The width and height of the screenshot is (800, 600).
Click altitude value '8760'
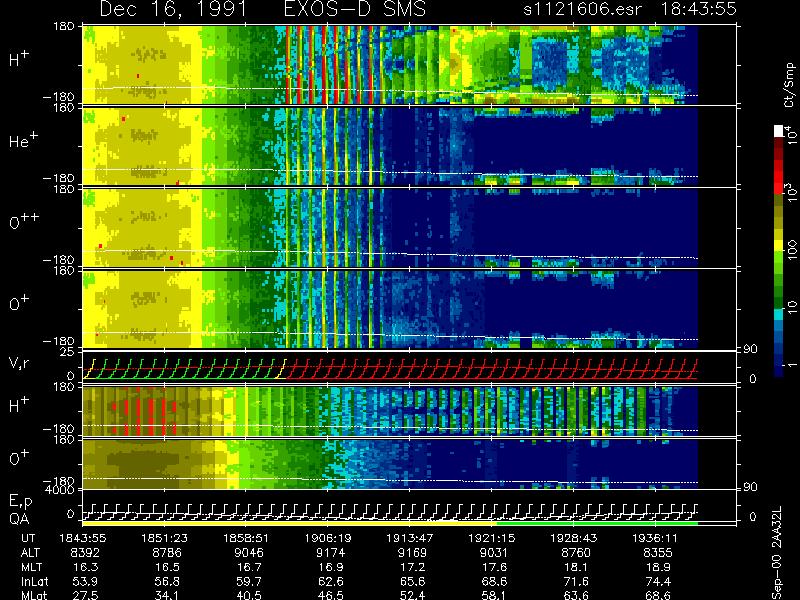(576, 553)
